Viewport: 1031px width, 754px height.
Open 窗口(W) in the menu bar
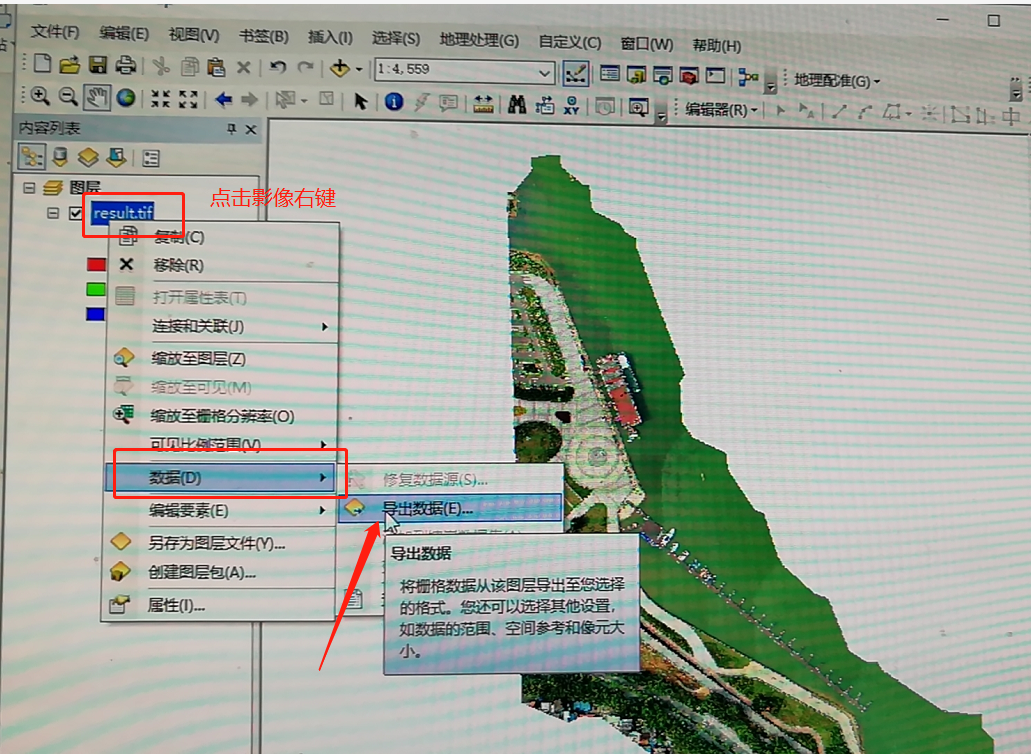point(647,43)
